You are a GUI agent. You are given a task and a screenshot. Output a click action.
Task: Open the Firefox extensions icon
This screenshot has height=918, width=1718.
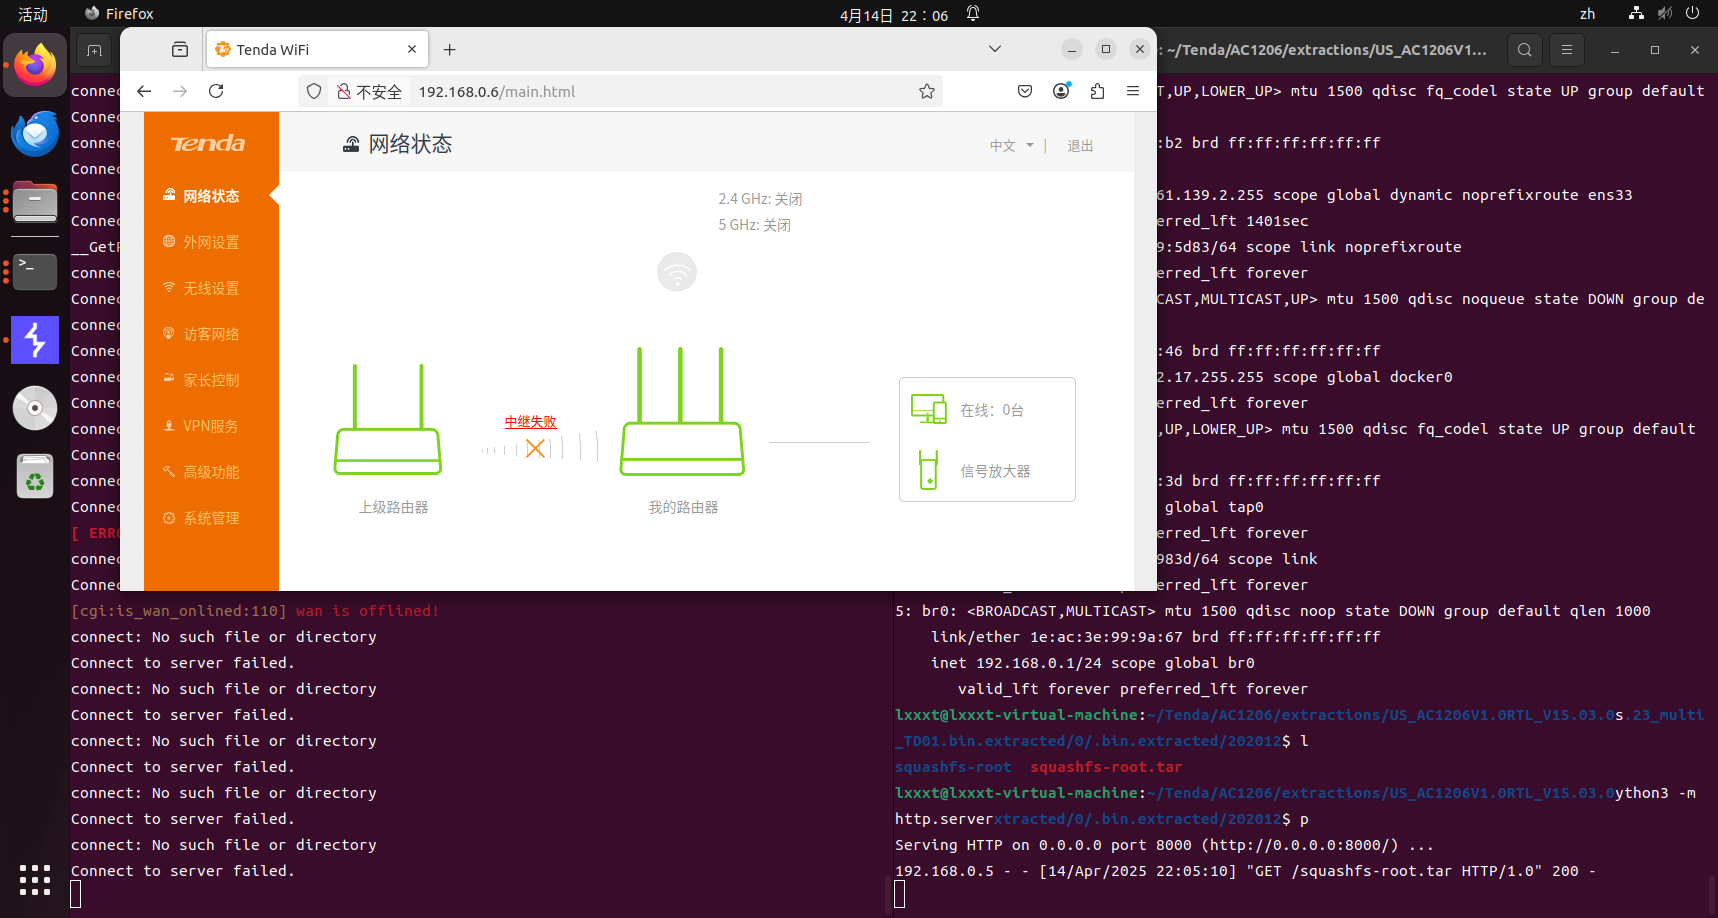[1097, 91]
